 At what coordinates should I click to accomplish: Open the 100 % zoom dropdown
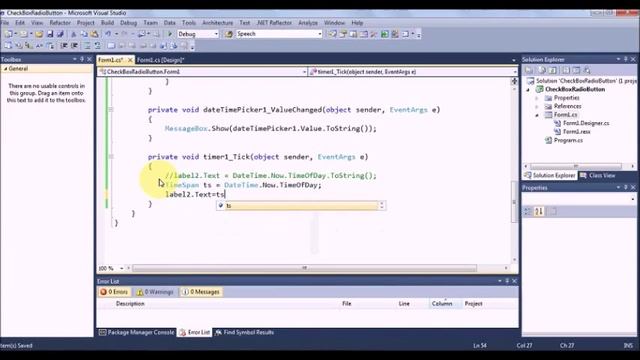[121, 269]
